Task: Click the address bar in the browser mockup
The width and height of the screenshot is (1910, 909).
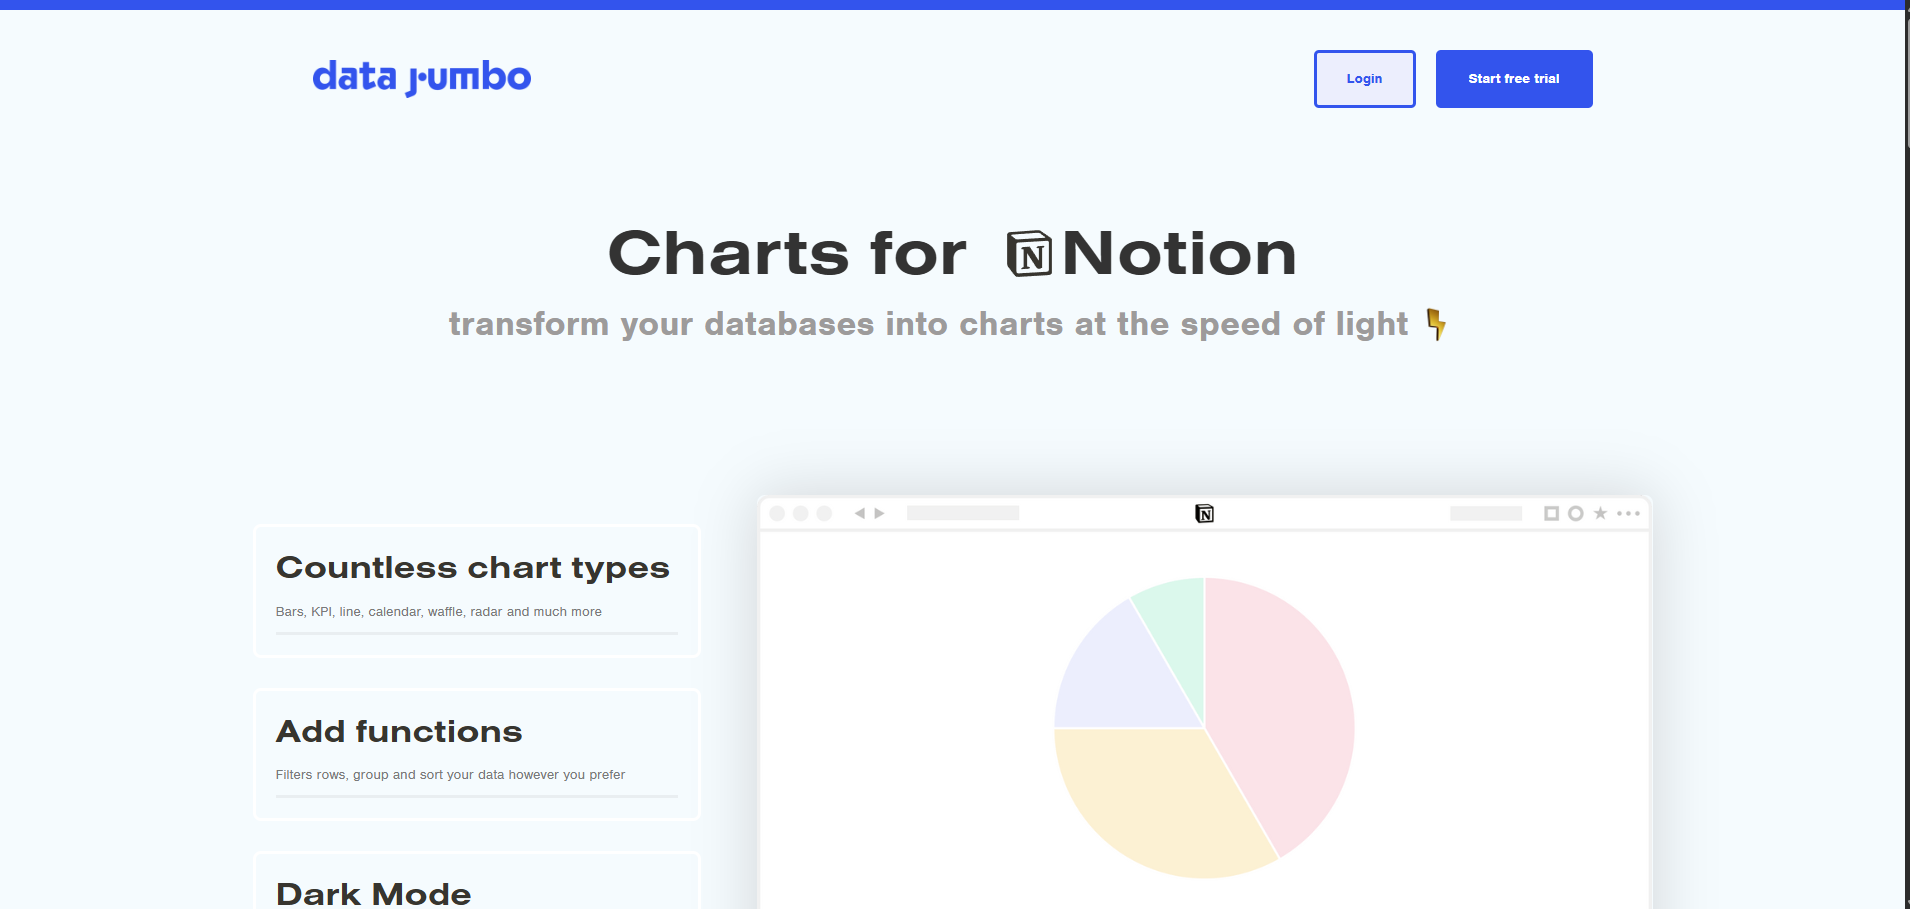Action: (963, 512)
